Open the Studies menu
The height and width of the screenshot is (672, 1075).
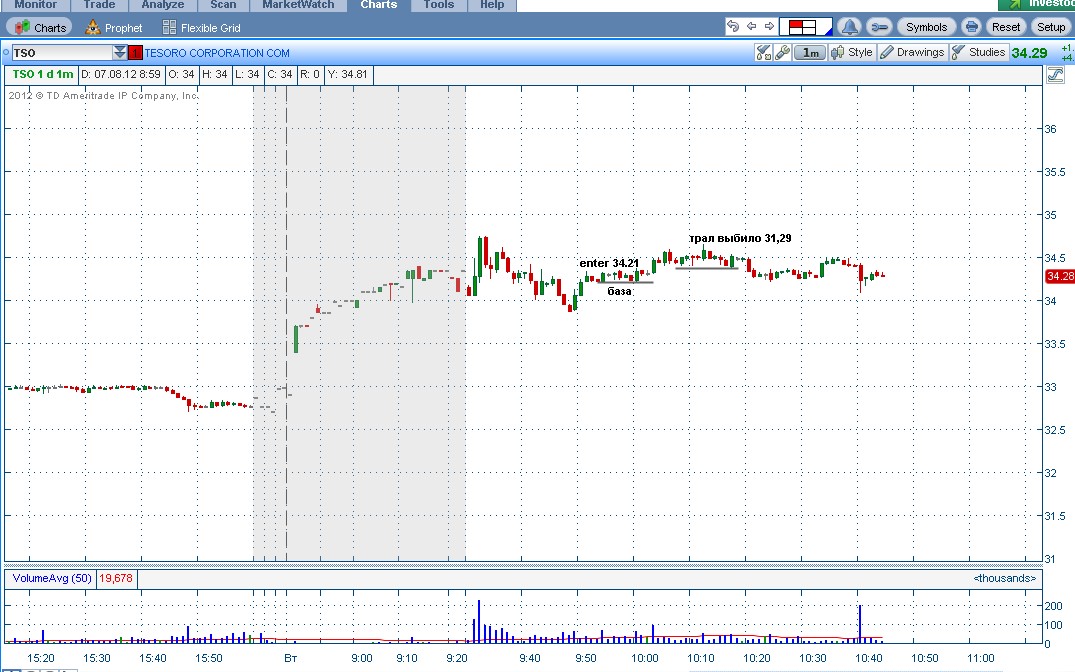click(978, 53)
